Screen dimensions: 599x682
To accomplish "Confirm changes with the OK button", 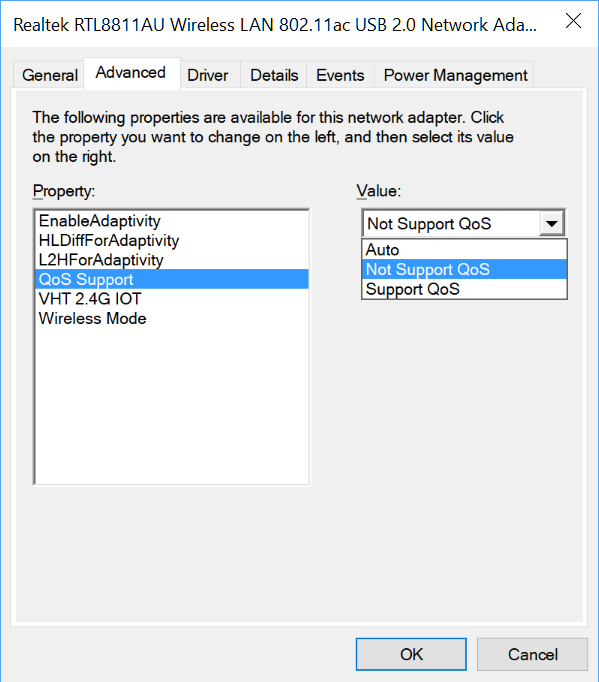I will [x=411, y=654].
